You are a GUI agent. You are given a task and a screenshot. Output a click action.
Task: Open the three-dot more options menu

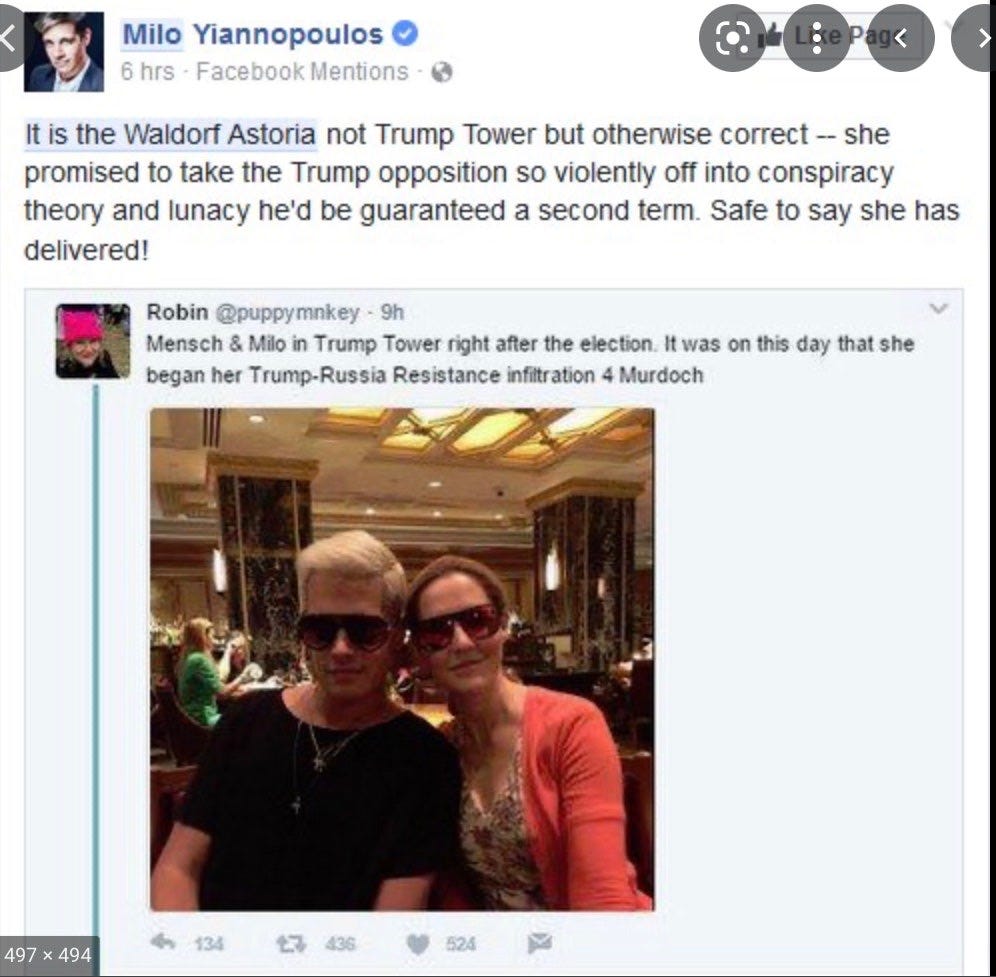click(x=817, y=38)
